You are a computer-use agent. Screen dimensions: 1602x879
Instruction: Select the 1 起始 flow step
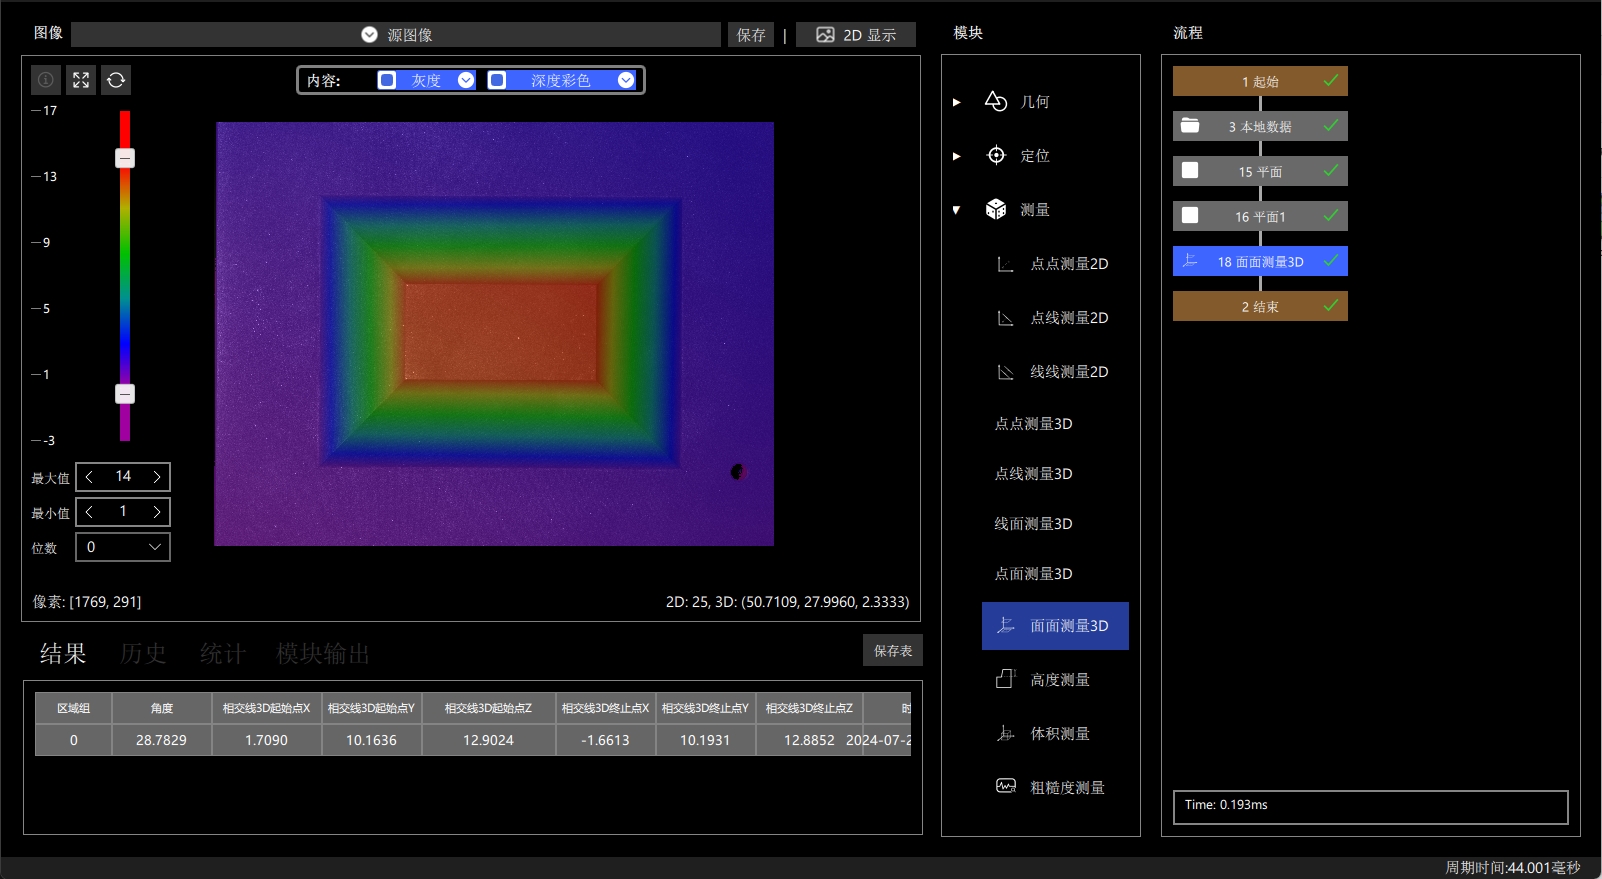(x=1260, y=81)
